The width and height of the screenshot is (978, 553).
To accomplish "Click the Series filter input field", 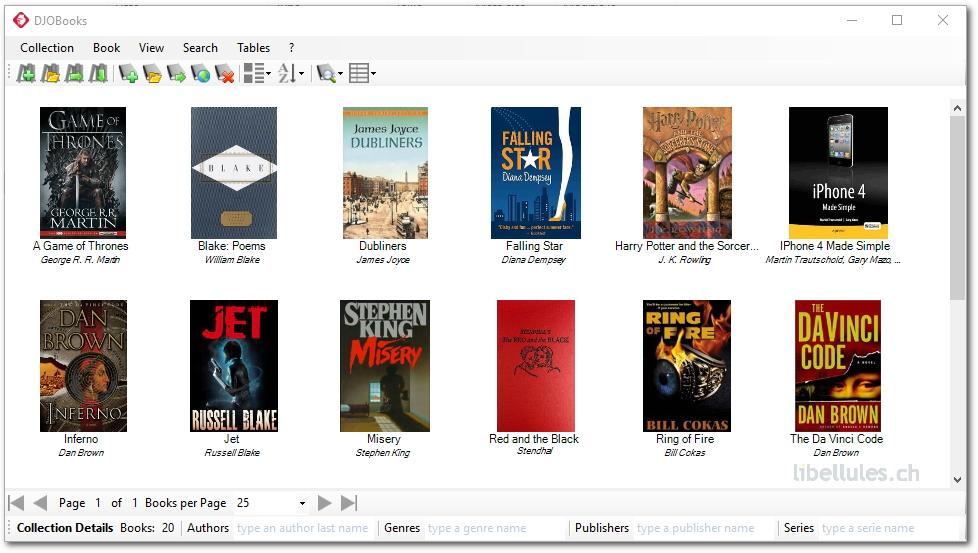I will (889, 528).
